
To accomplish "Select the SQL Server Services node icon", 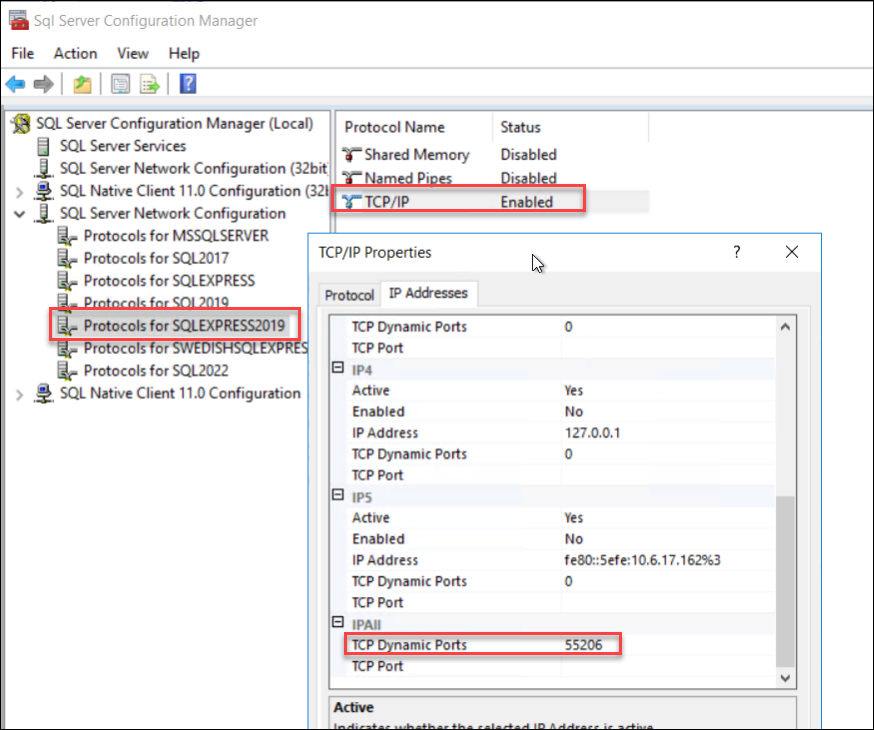I will pos(44,146).
